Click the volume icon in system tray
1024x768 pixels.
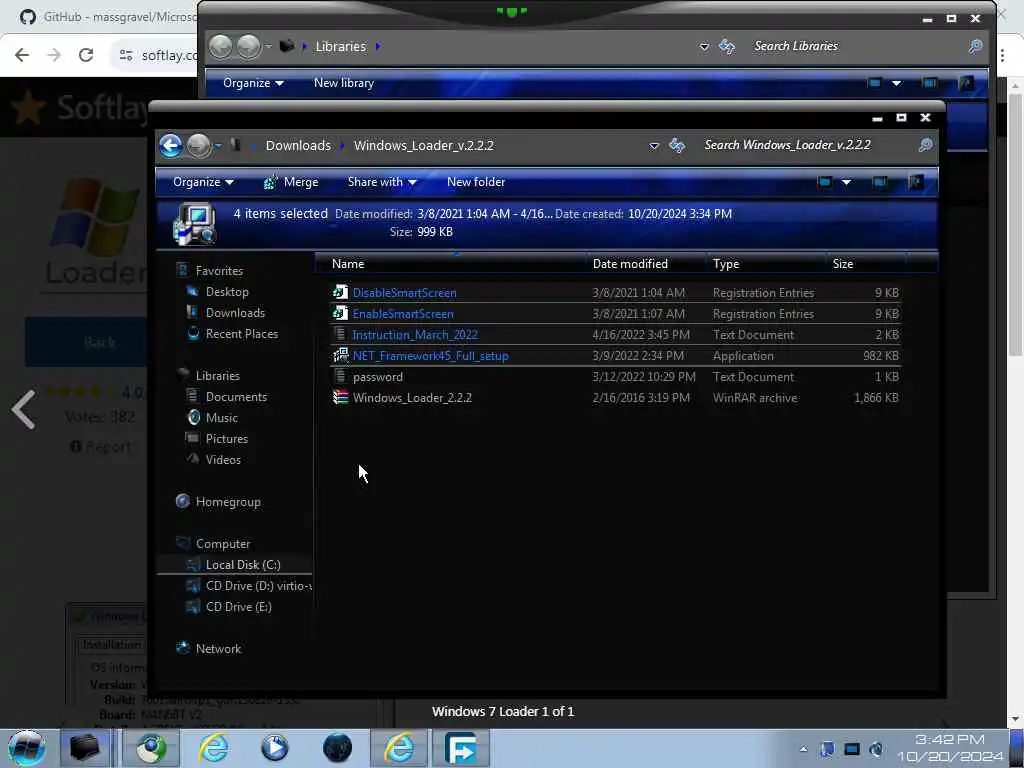[876, 749]
